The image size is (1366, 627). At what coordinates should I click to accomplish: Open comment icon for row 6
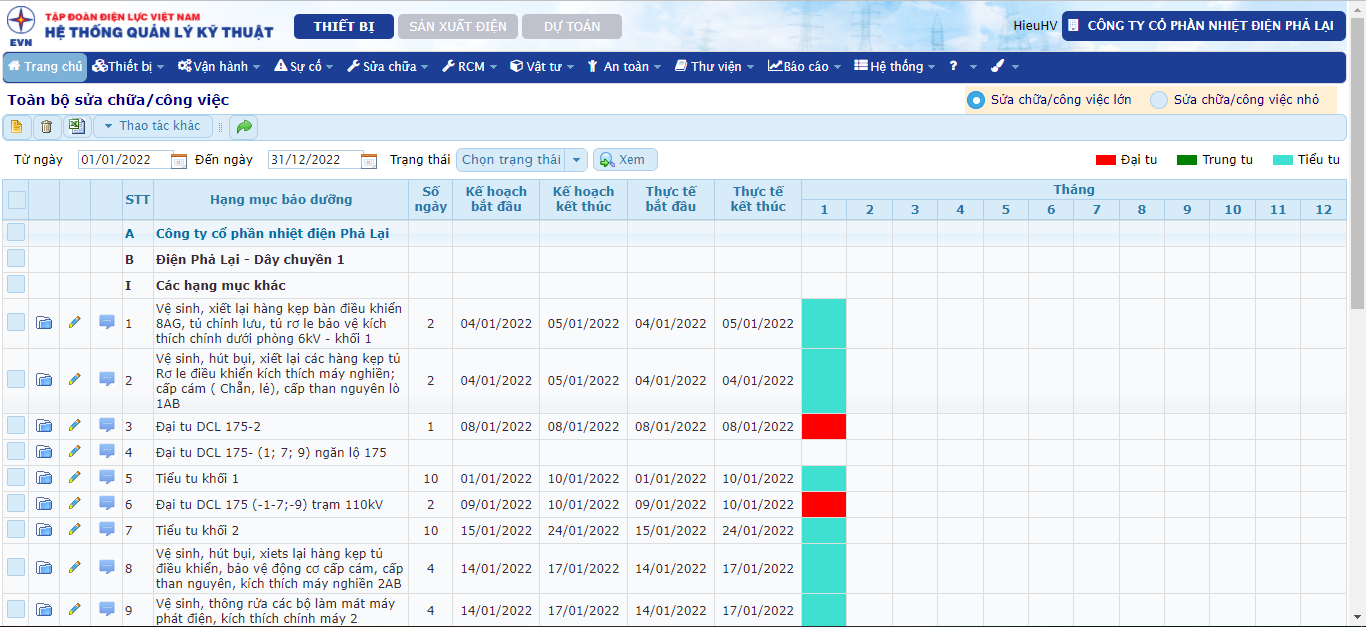tap(107, 503)
